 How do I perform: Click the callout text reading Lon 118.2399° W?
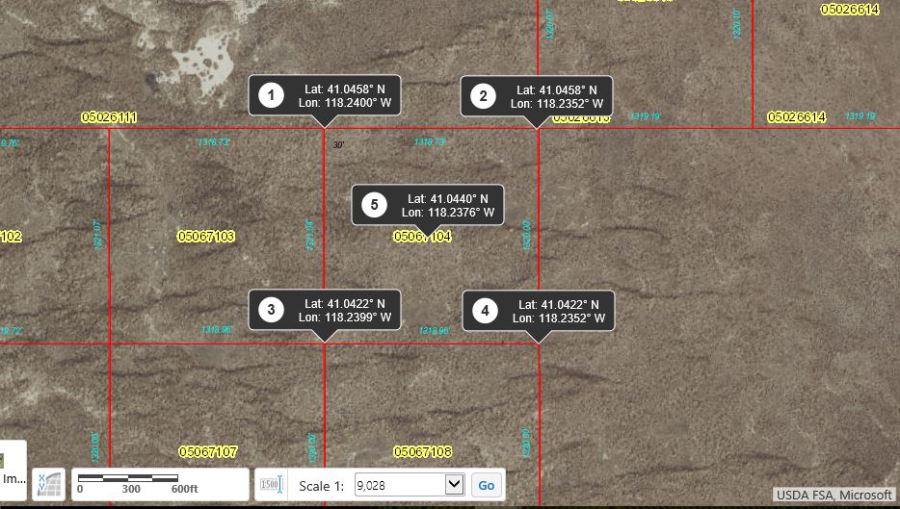tap(344, 318)
